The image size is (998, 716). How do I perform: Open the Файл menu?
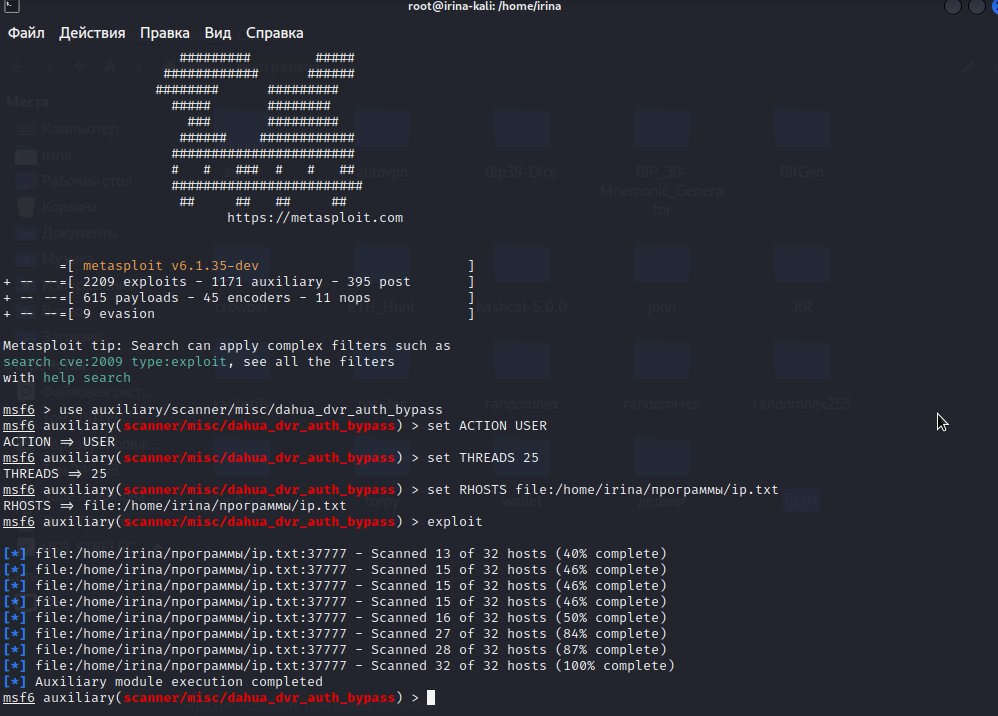tap(26, 33)
